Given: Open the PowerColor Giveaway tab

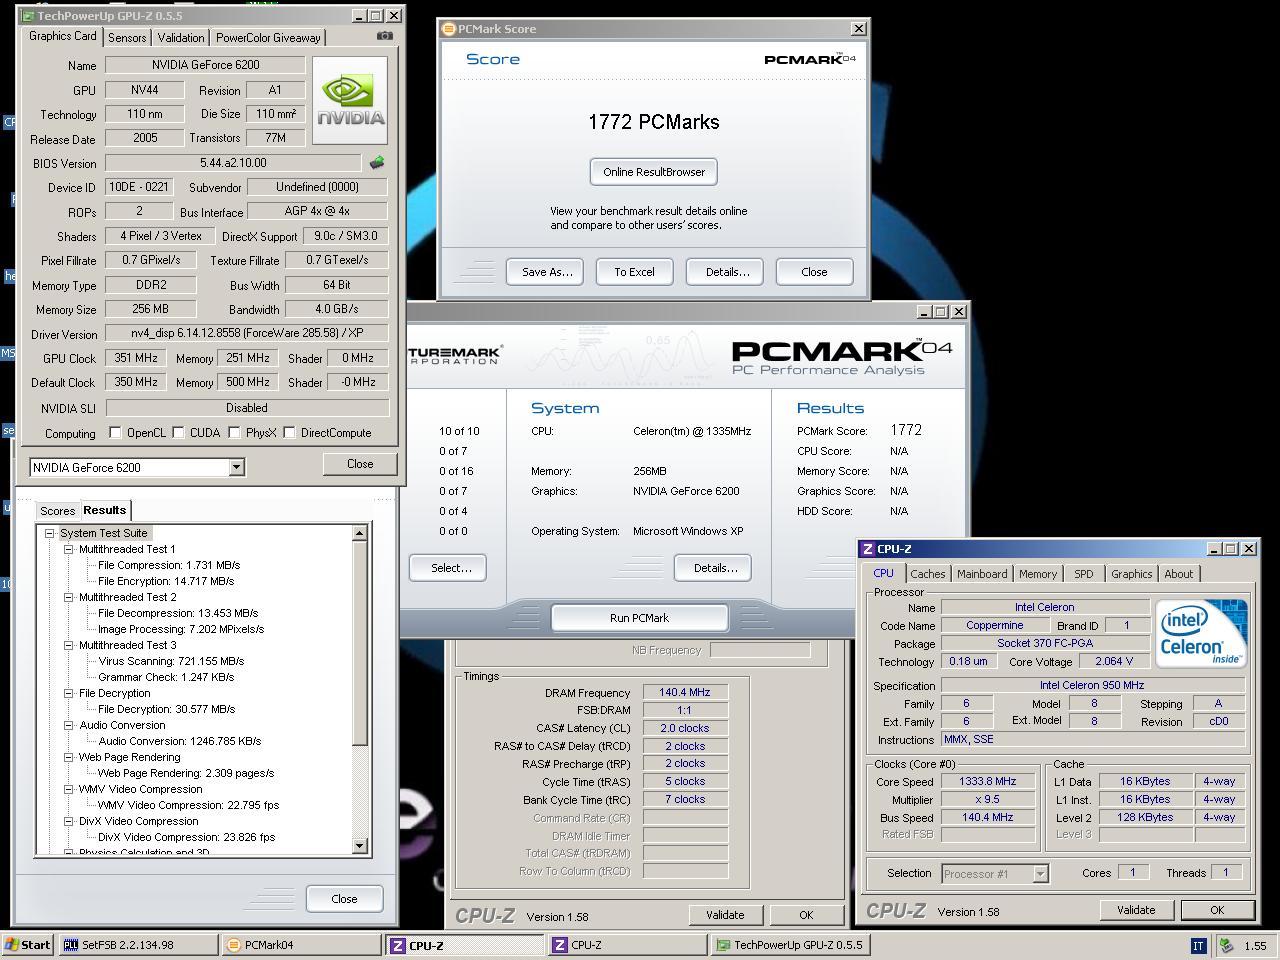Looking at the screenshot, I should tap(268, 38).
